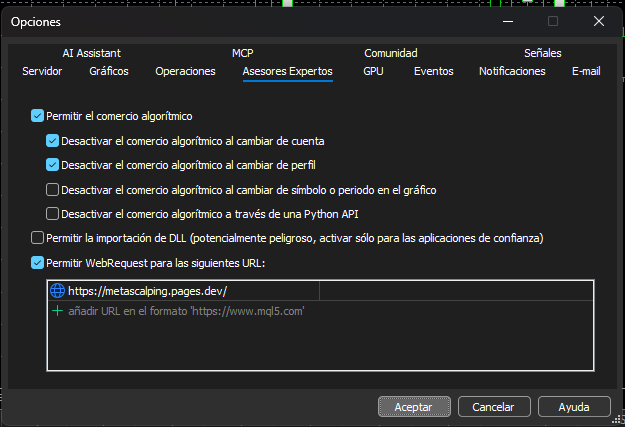
Task: Switch to the E-mail tab
Action: click(x=586, y=71)
